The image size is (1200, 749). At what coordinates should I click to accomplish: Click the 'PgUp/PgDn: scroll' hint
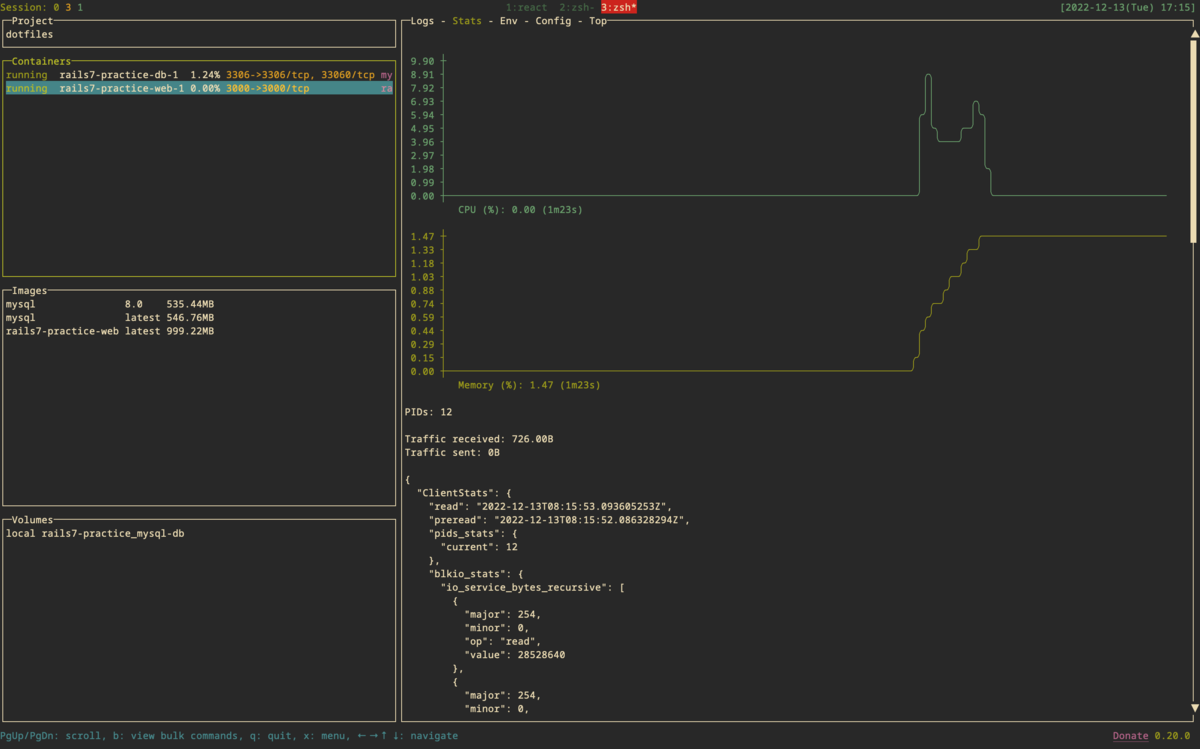pyautogui.click(x=50, y=736)
